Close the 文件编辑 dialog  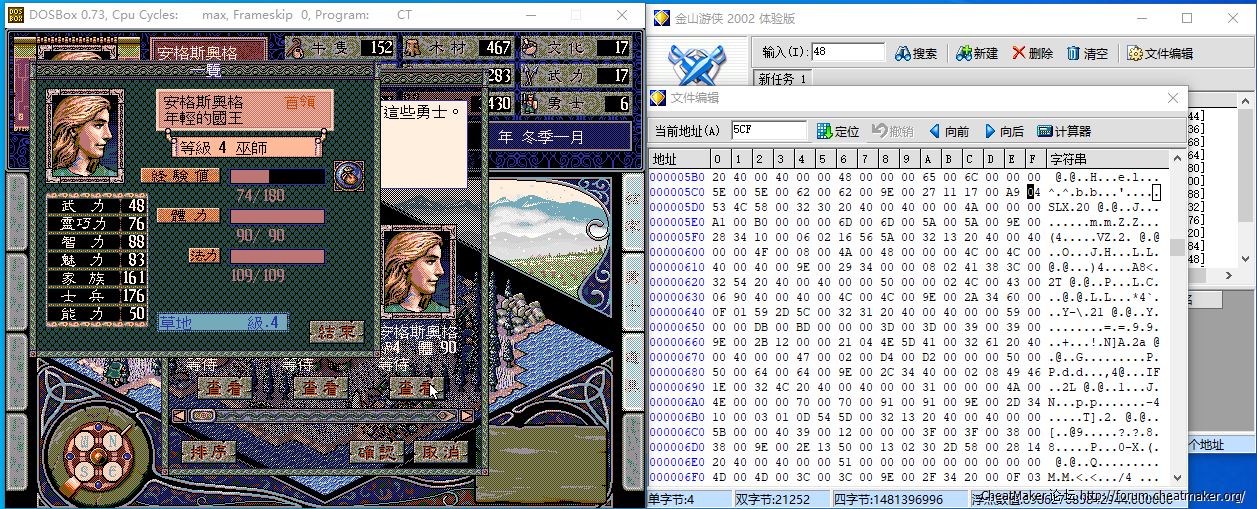pos(1173,98)
